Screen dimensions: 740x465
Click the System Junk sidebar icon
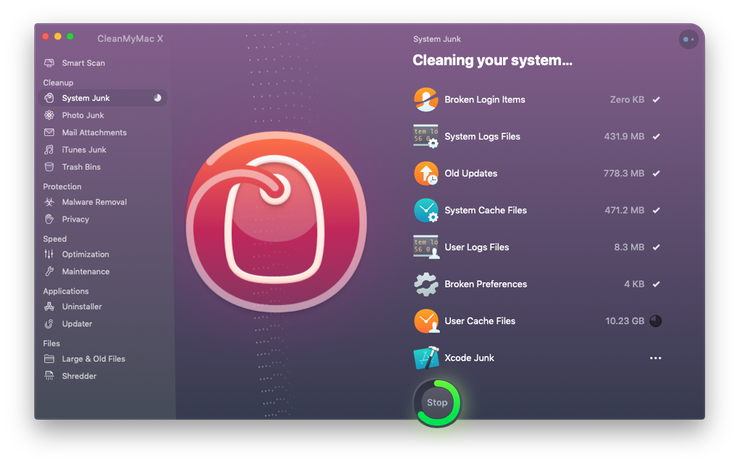point(49,98)
